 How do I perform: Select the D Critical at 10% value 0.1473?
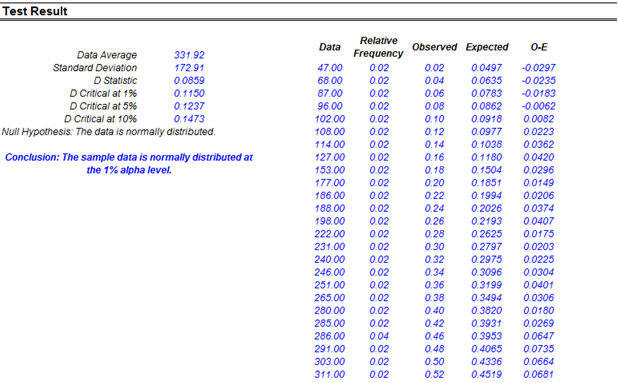[189, 119]
